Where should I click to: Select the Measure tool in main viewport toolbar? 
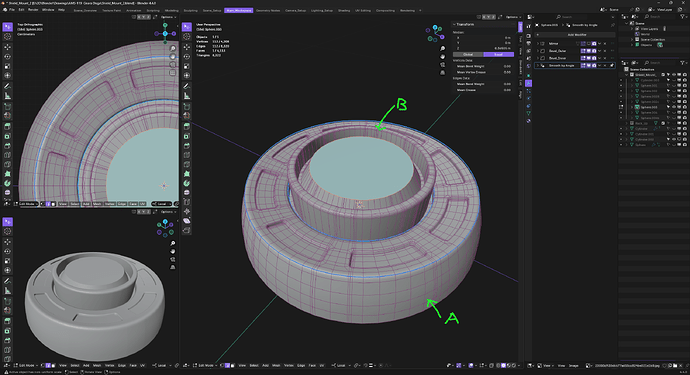187,96
